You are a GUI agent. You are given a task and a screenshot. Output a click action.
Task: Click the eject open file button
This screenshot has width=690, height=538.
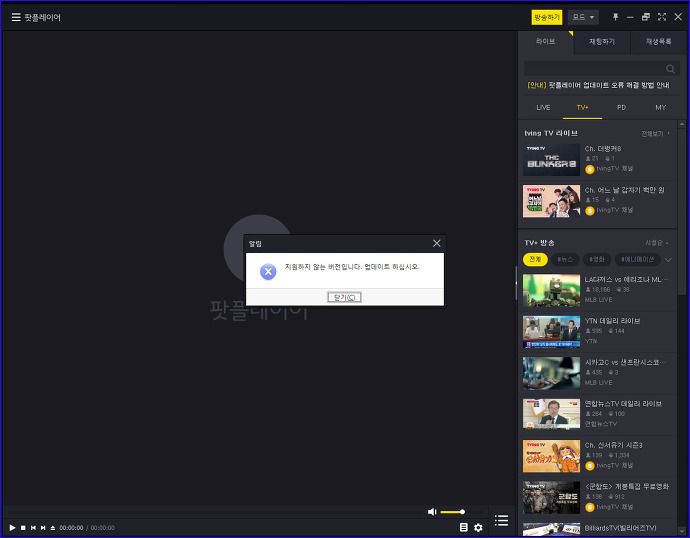[x=53, y=527]
